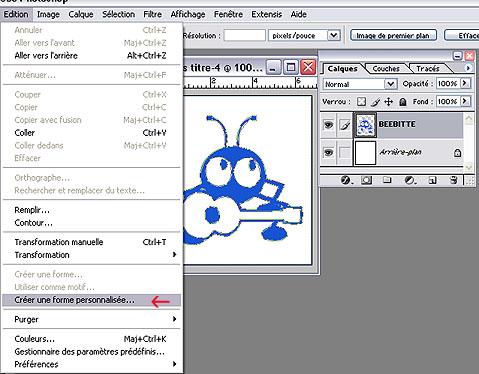Open the pixels/pouce units dropdown
The image size is (479, 374).
point(333,35)
